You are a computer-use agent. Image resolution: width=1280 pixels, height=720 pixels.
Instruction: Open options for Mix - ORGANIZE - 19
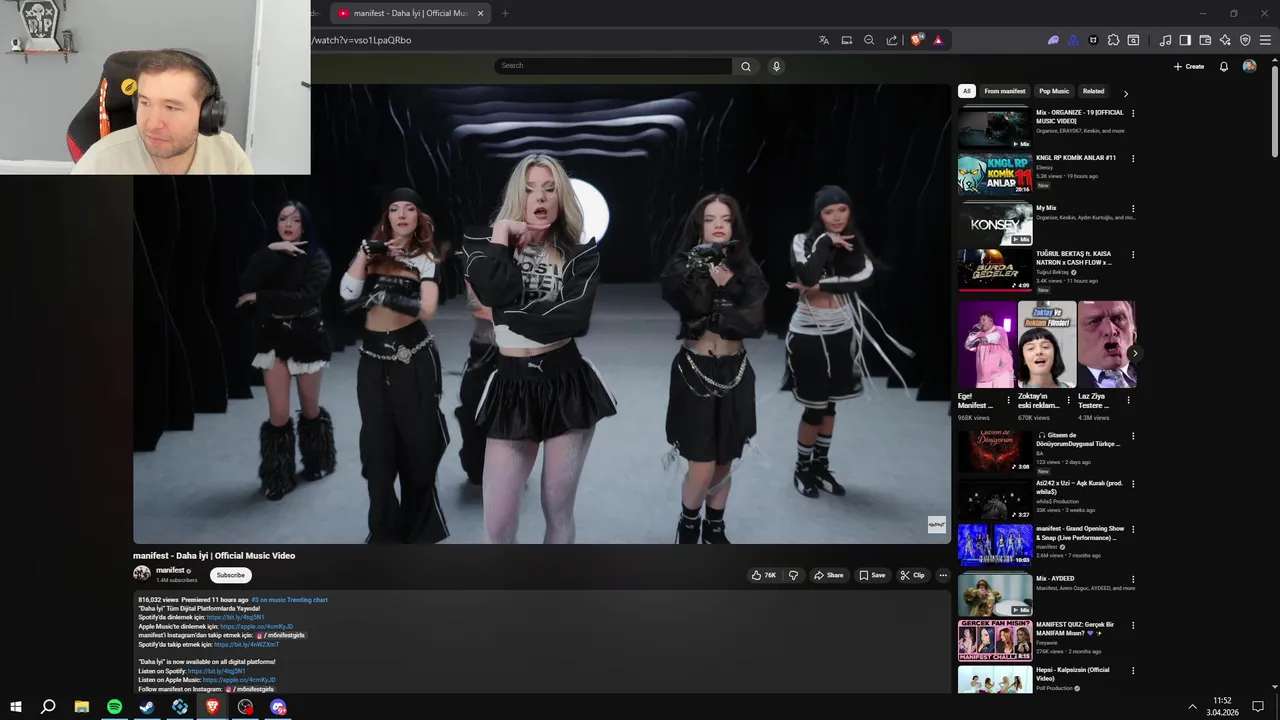click(1133, 114)
